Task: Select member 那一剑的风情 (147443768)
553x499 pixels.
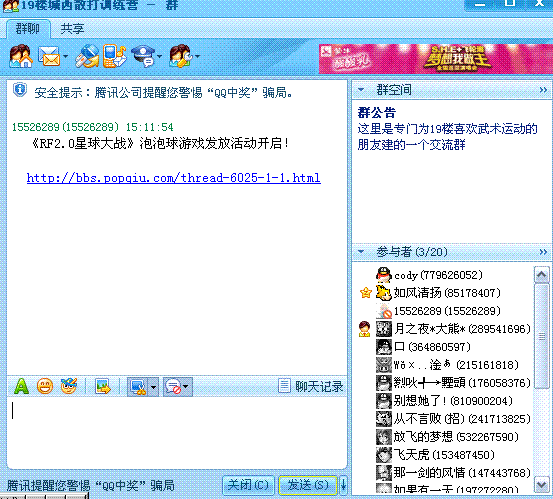Action: [x=444, y=473]
